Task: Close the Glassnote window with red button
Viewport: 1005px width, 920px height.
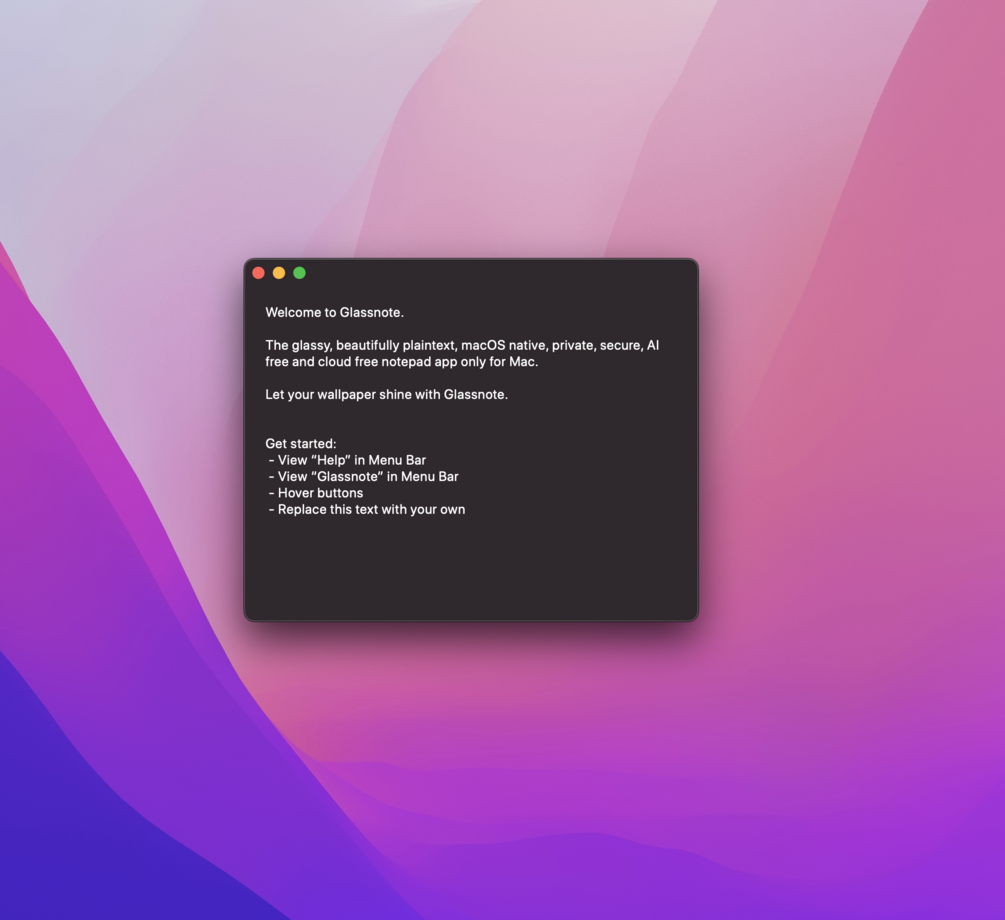Action: (x=258, y=273)
